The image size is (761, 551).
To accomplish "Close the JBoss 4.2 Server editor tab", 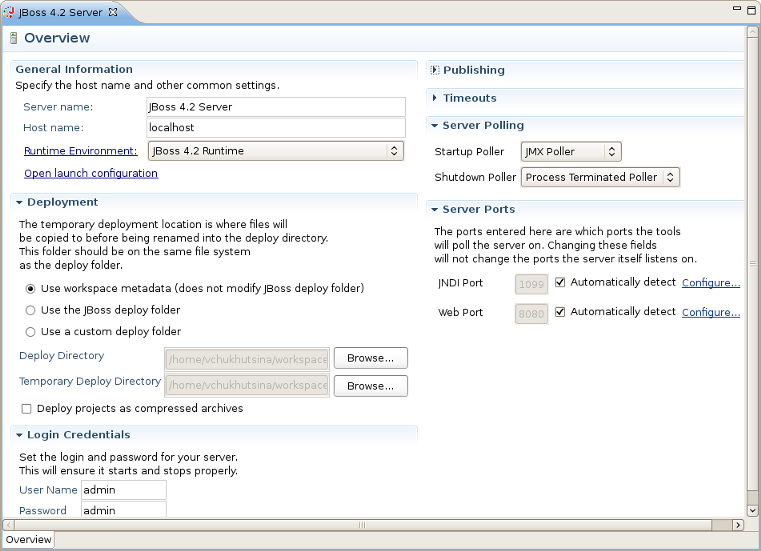I will click(112, 12).
